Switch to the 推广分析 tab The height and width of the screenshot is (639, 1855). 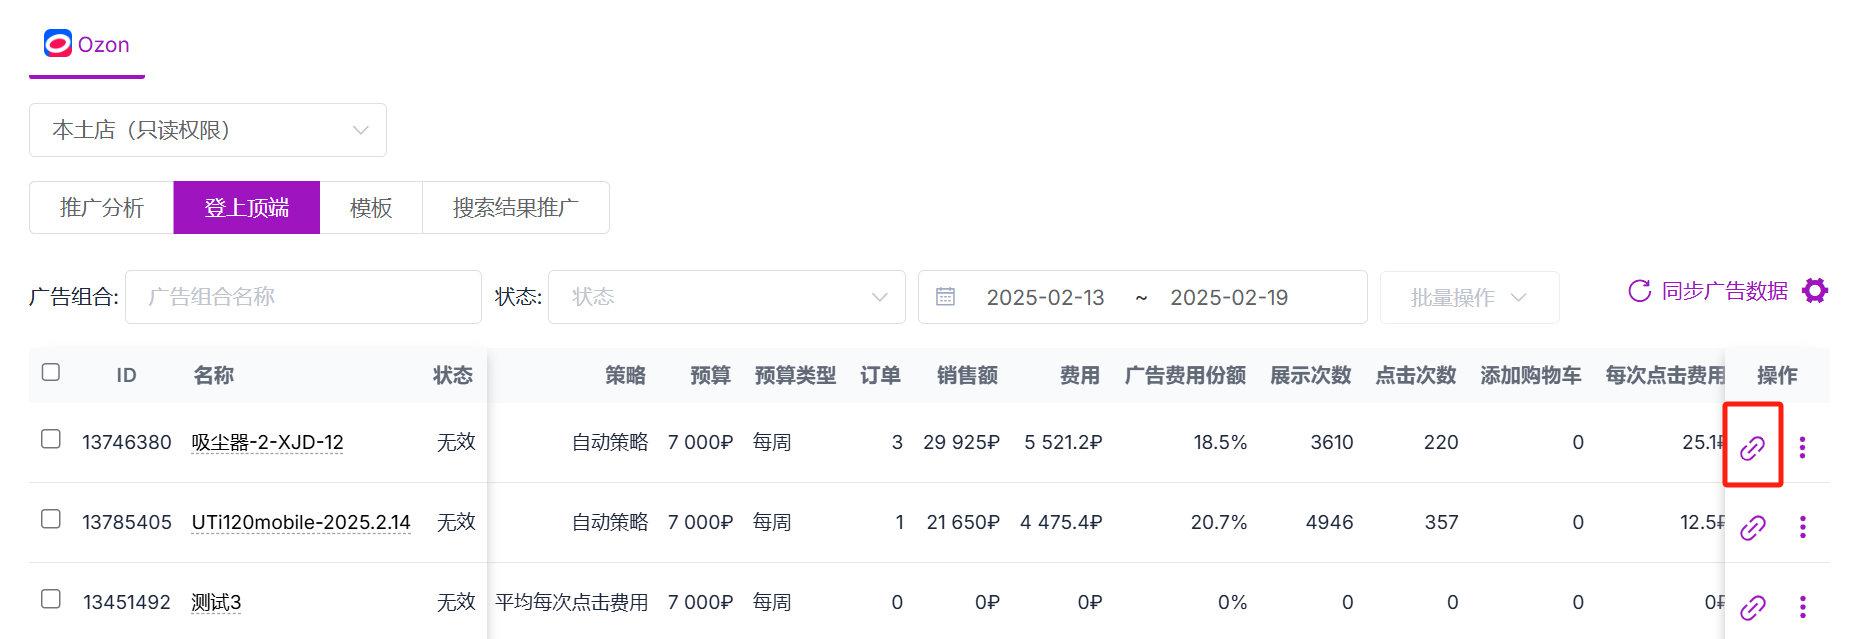(x=101, y=207)
